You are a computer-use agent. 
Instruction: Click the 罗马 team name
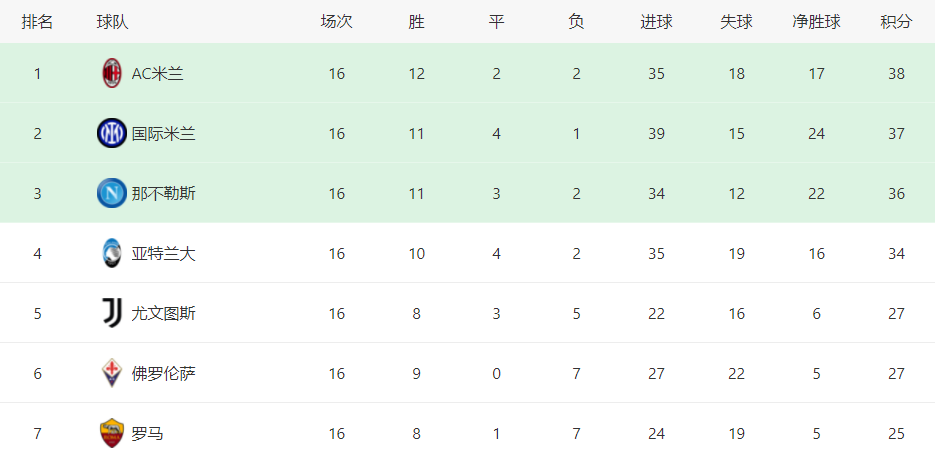click(147, 434)
